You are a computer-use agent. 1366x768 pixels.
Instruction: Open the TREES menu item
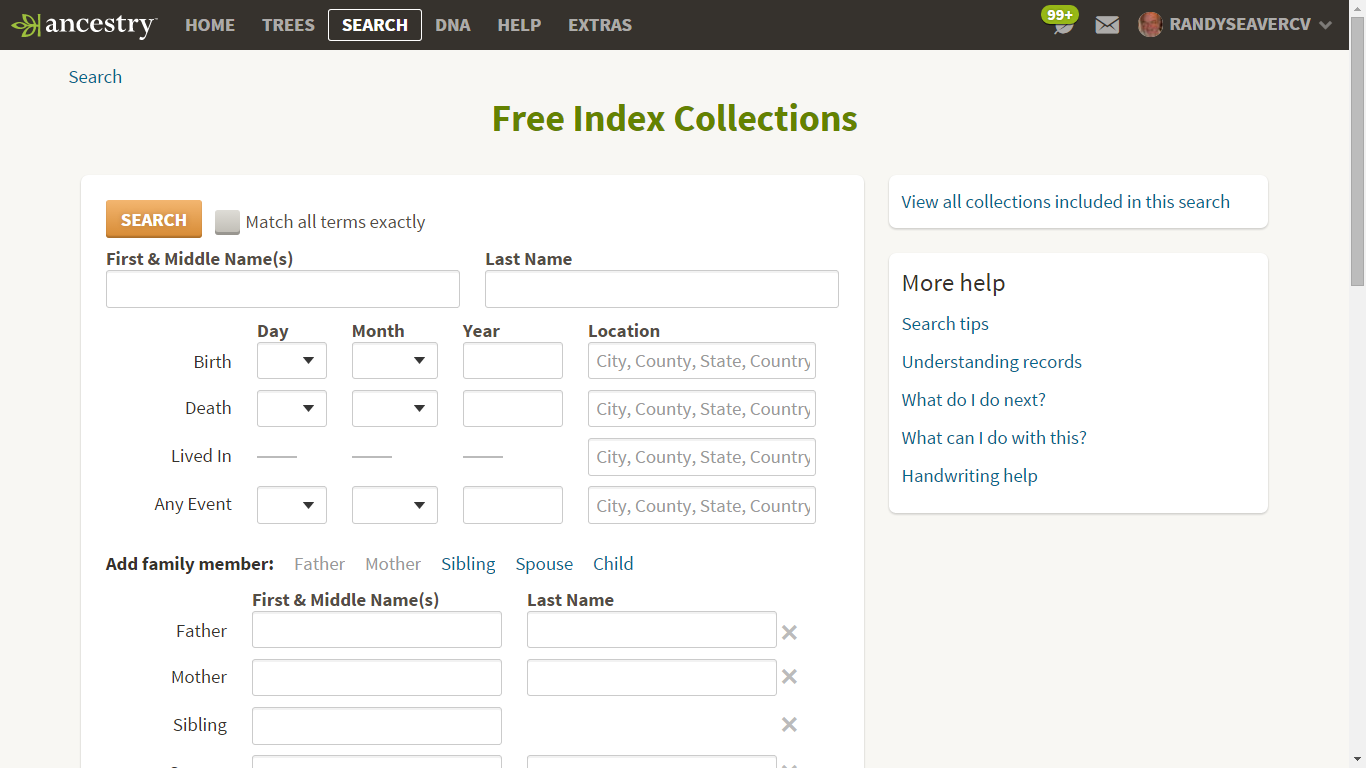tap(288, 25)
